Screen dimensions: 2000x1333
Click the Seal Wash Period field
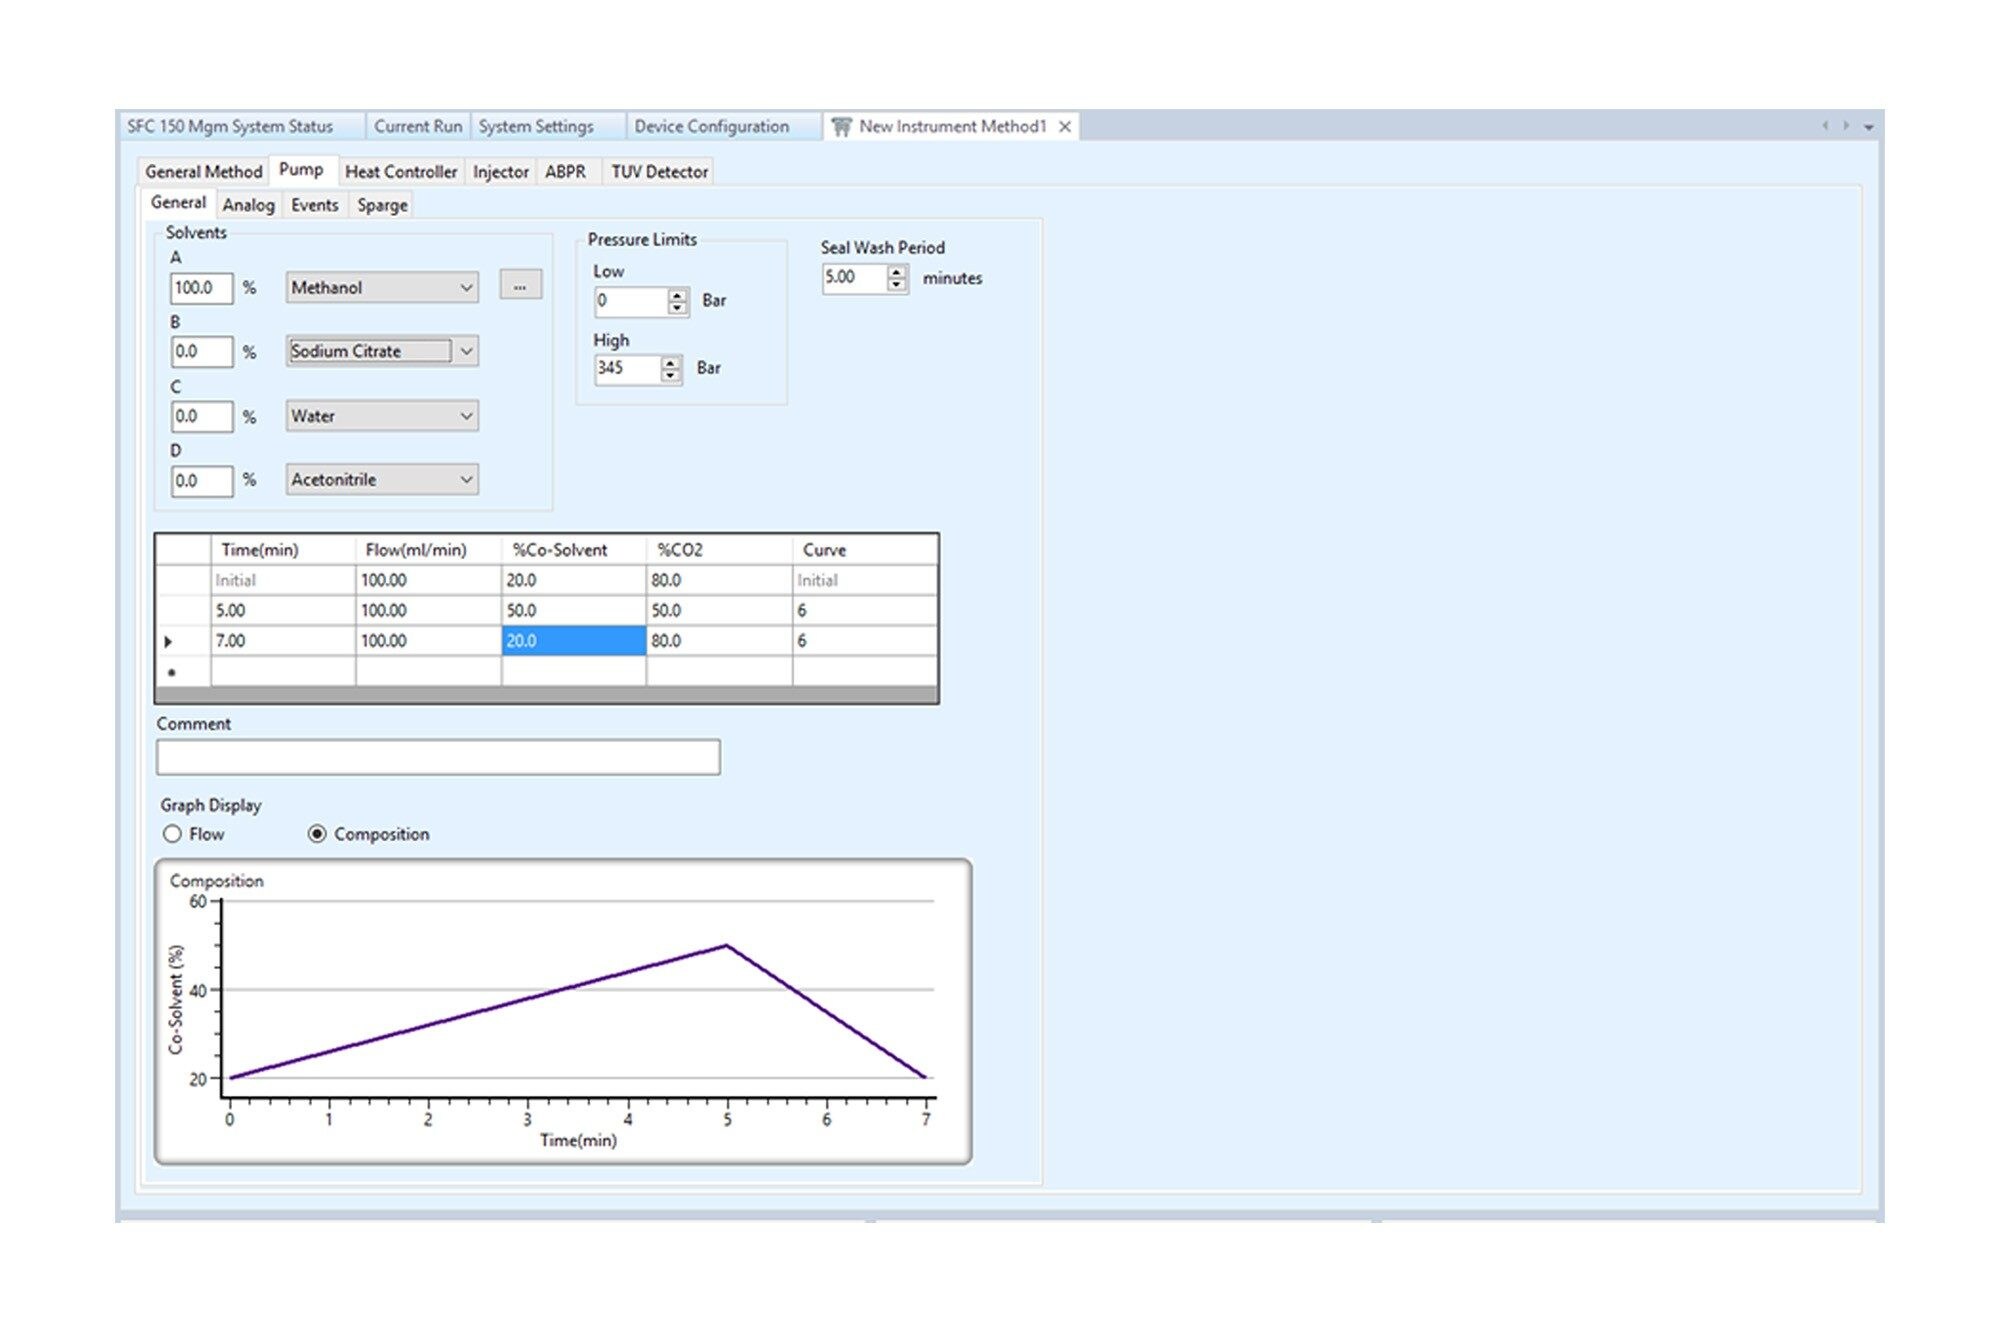854,278
